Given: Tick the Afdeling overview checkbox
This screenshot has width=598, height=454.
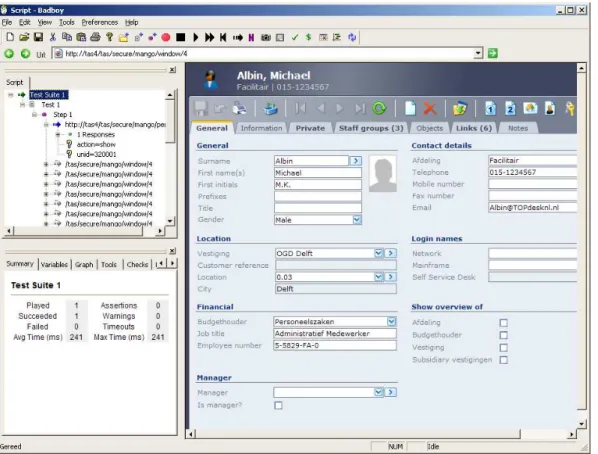Looking at the screenshot, I should (x=503, y=323).
